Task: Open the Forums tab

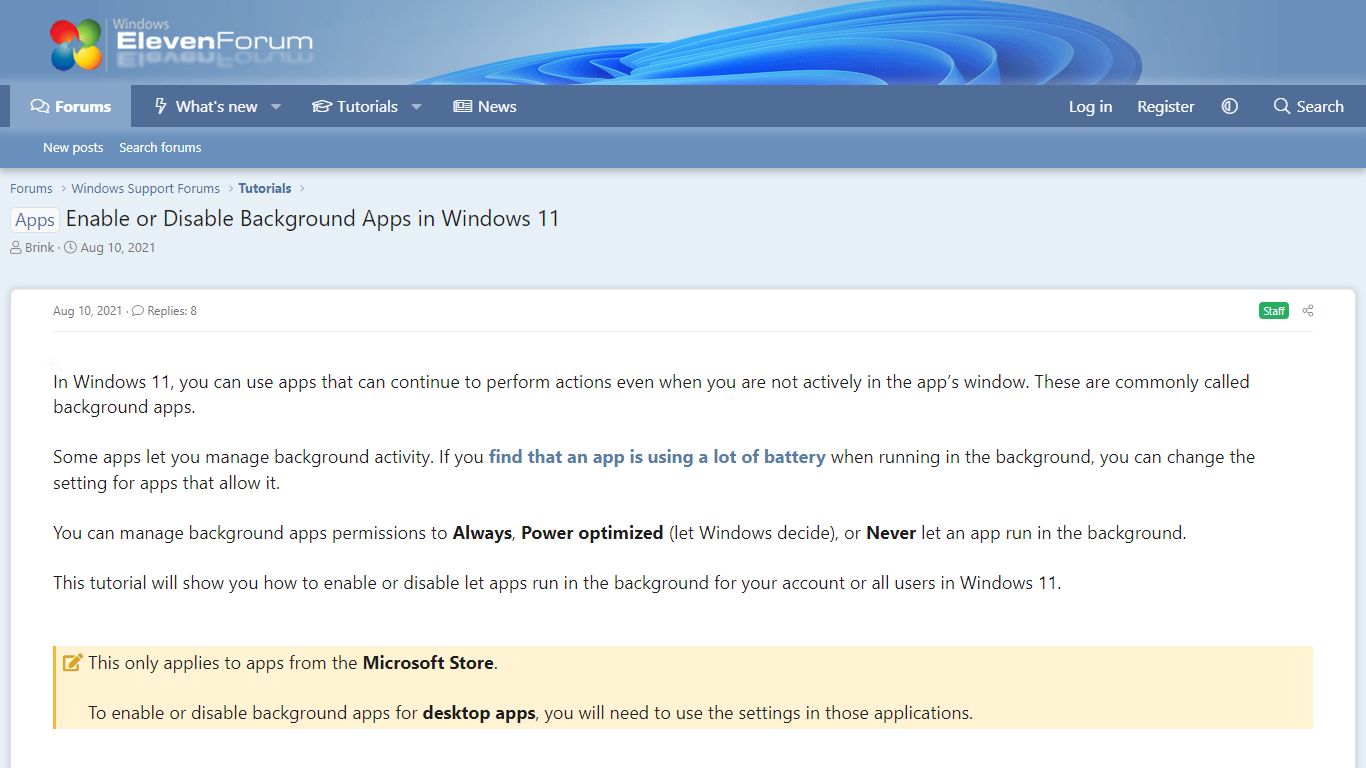Action: point(71,106)
